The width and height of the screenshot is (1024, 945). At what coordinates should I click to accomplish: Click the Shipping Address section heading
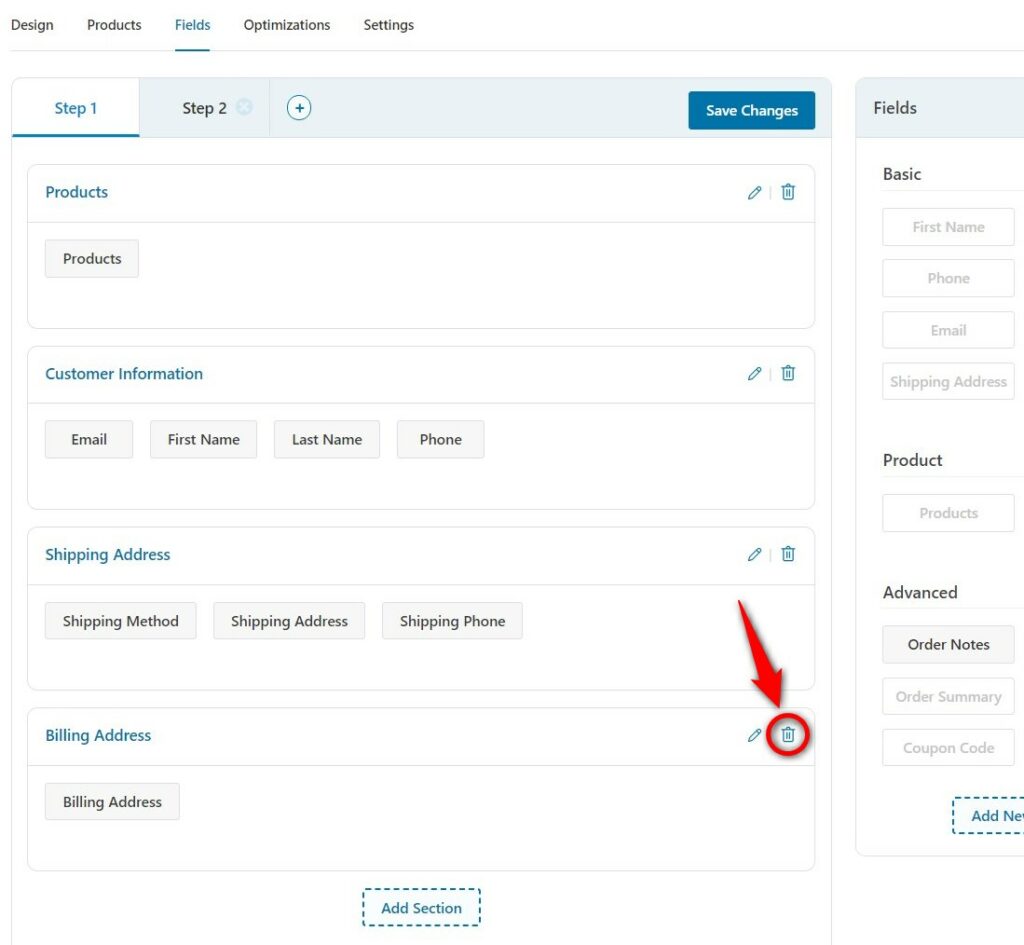point(108,554)
